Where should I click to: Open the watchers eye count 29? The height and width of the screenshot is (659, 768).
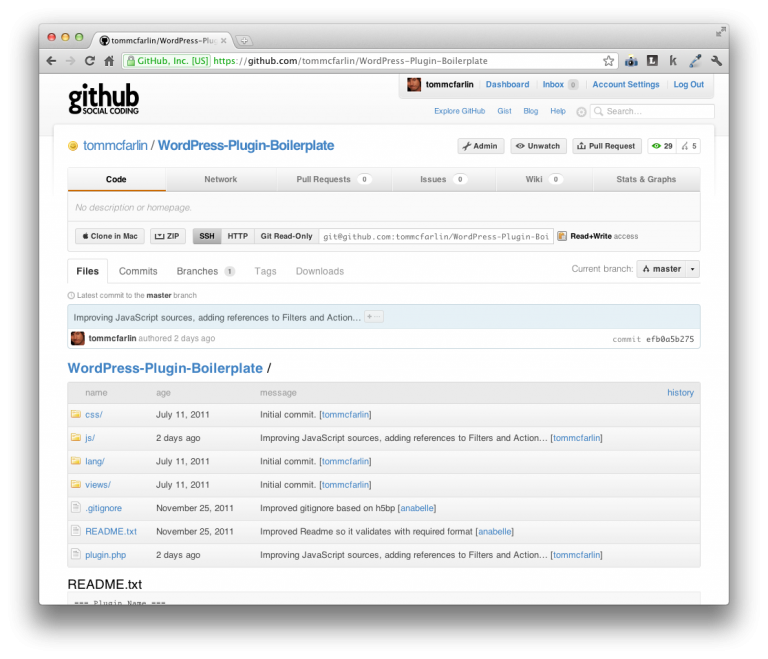point(662,146)
